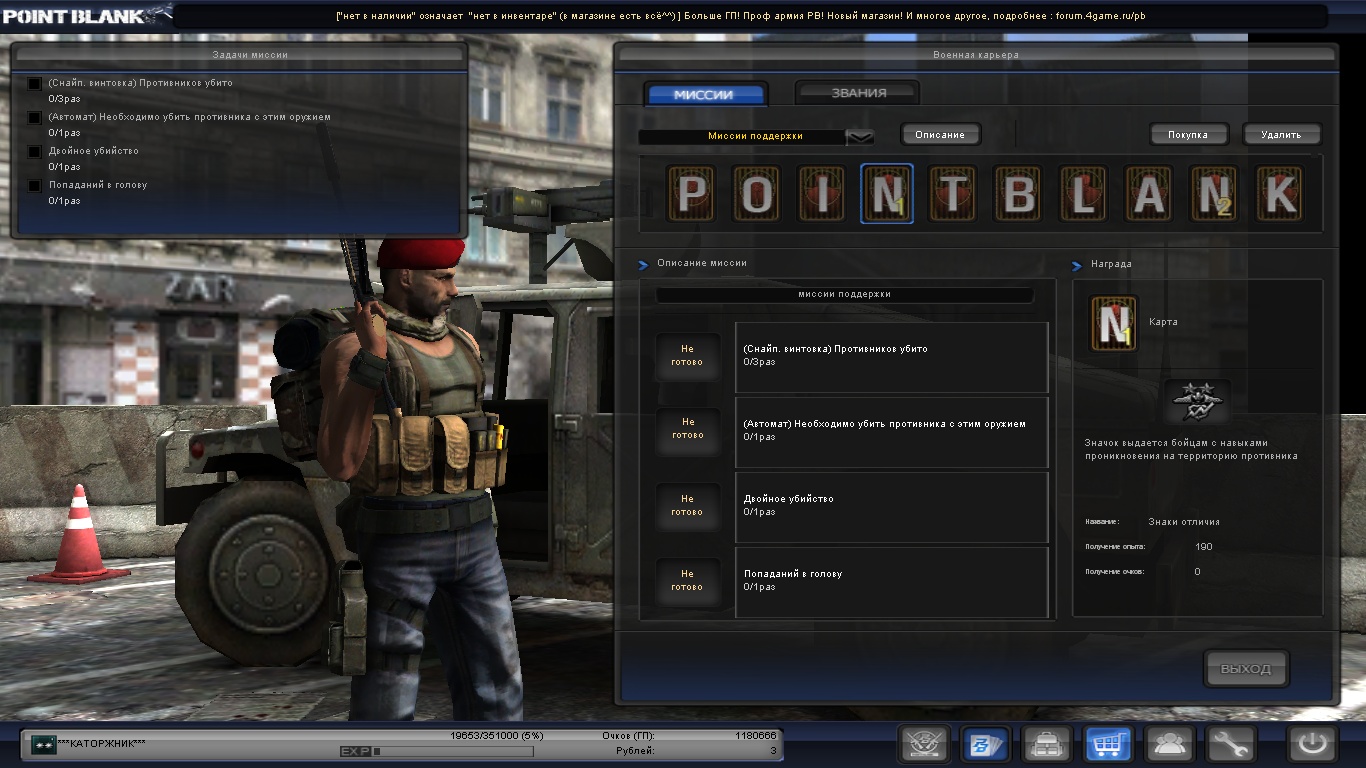Select the P mission card
This screenshot has width=1366, height=768.
tap(691, 194)
